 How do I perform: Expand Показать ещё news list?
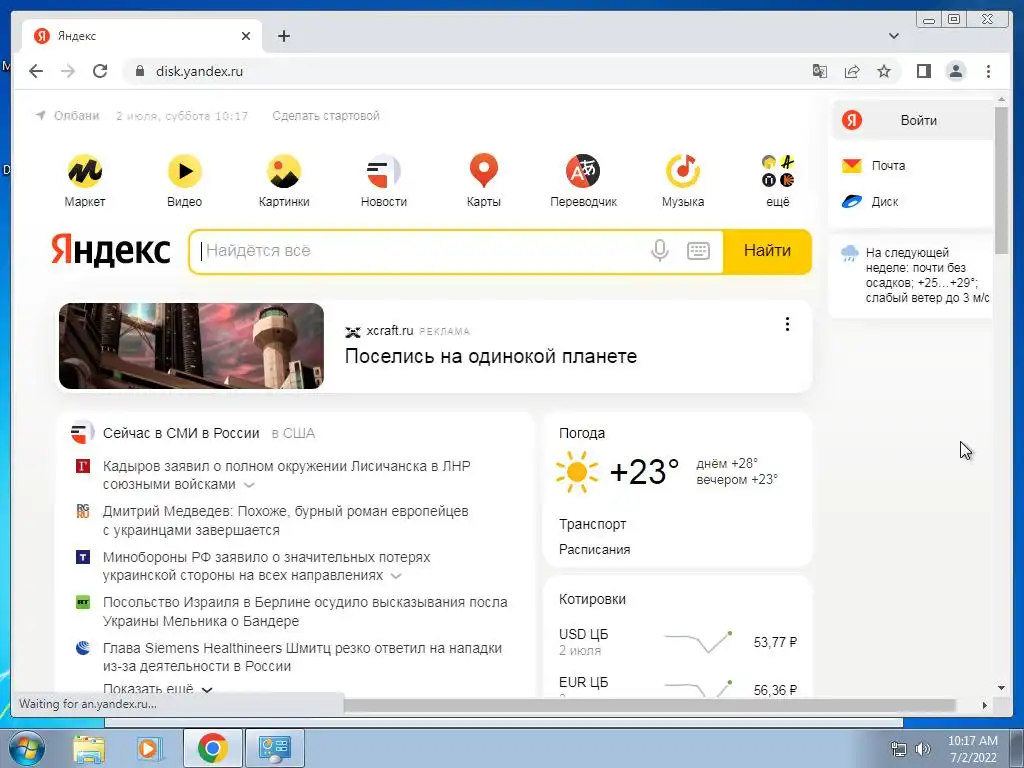(x=158, y=689)
